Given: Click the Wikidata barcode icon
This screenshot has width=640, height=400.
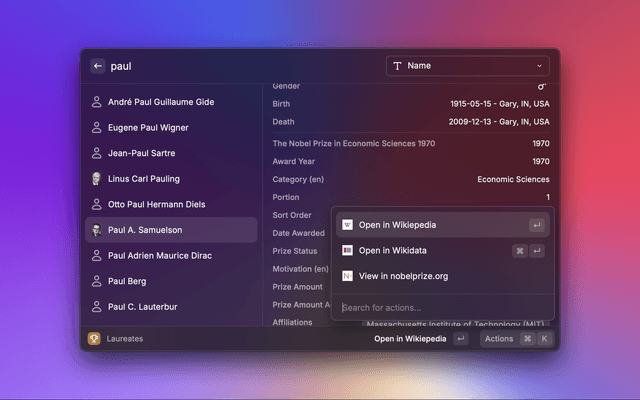Looking at the screenshot, I should (x=347, y=250).
